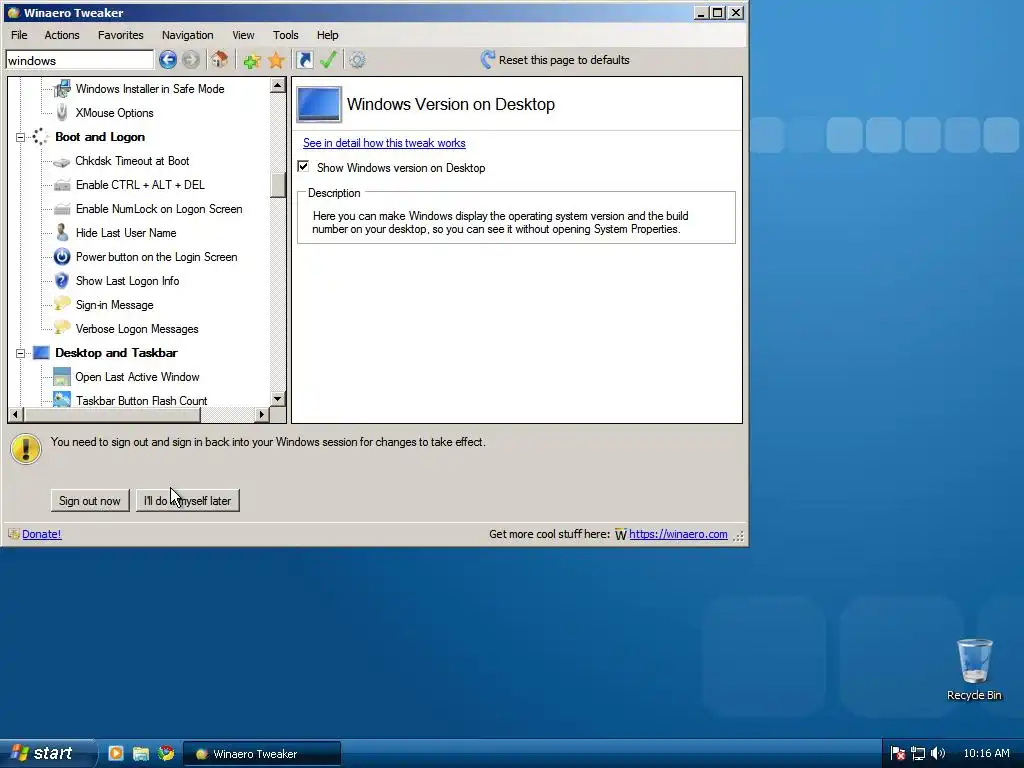Click the tree scrollbar down arrow
Viewport: 1024px width, 768px height.
pyautogui.click(x=278, y=398)
